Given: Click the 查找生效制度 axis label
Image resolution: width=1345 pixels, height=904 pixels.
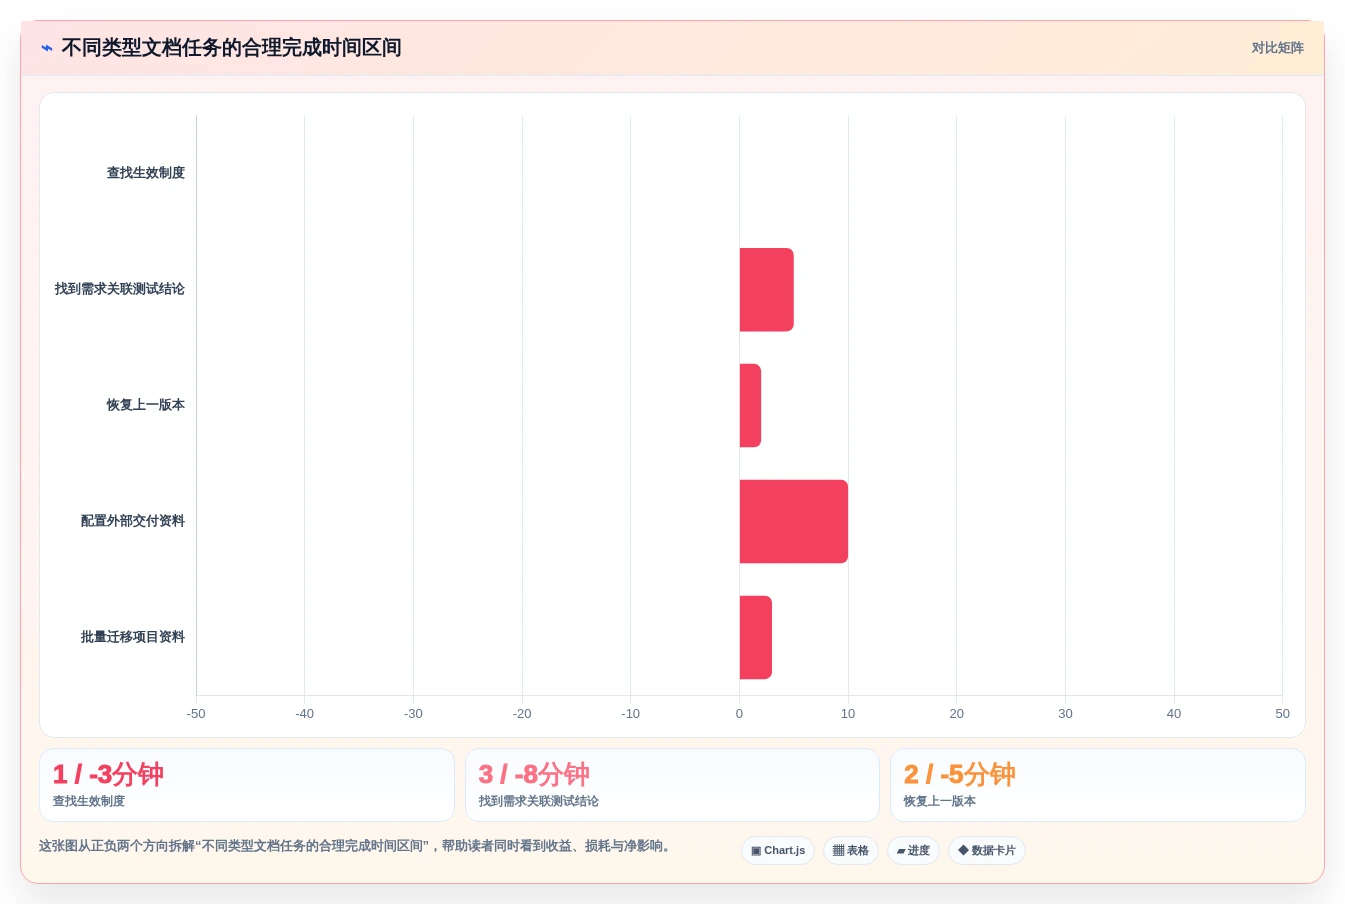Looking at the screenshot, I should click(146, 173).
